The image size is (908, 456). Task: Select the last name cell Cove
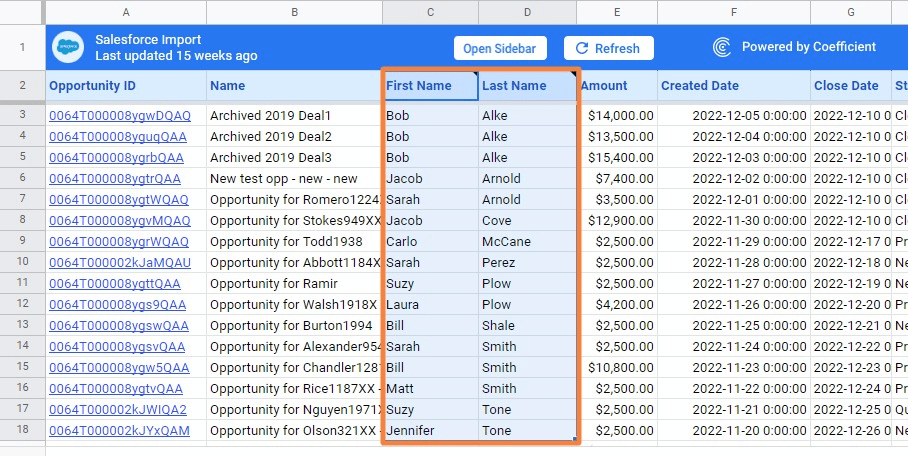click(527, 220)
